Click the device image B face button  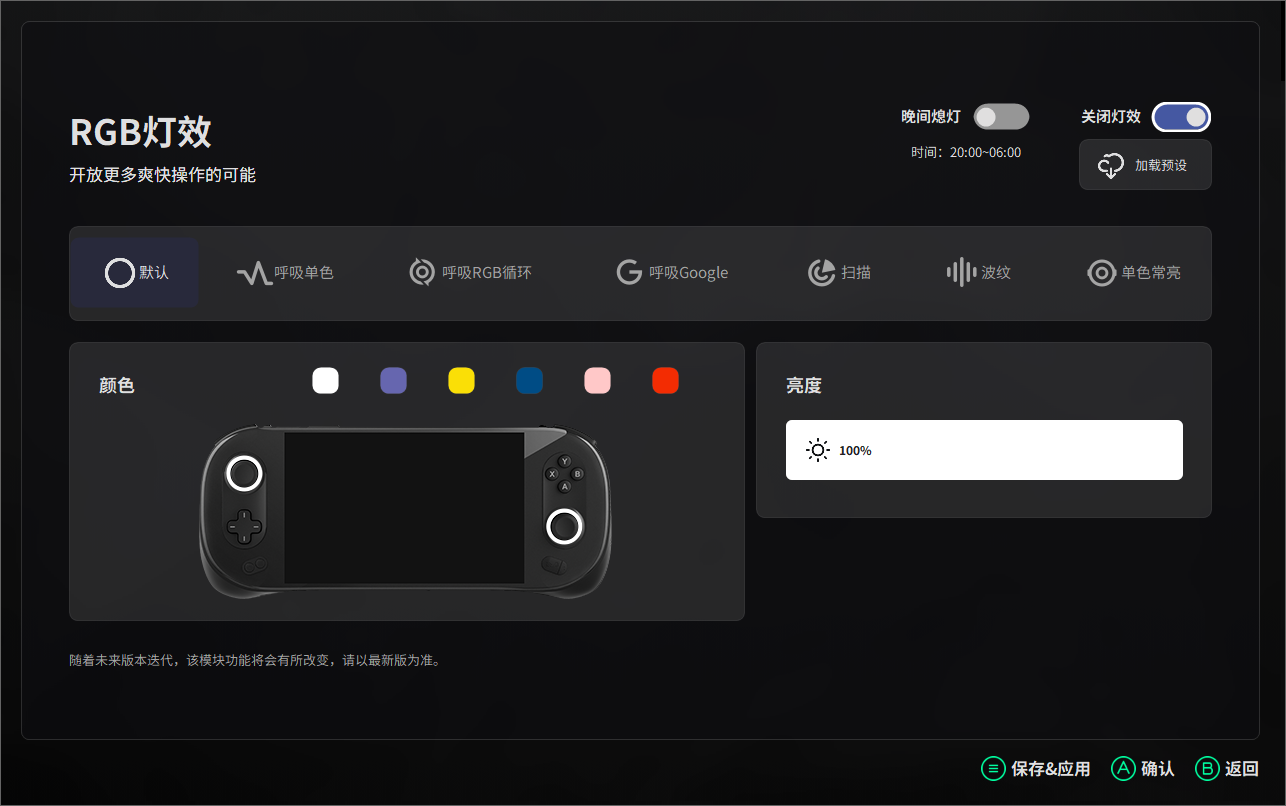click(x=577, y=474)
